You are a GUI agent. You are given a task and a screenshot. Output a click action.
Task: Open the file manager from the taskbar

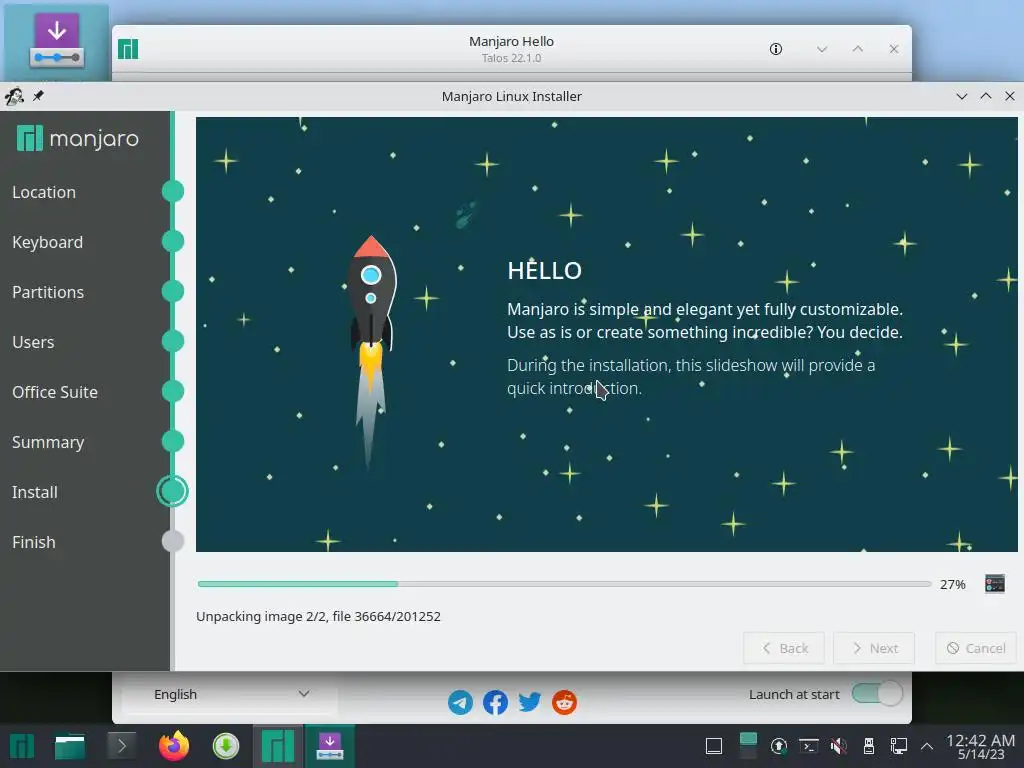tap(70, 746)
